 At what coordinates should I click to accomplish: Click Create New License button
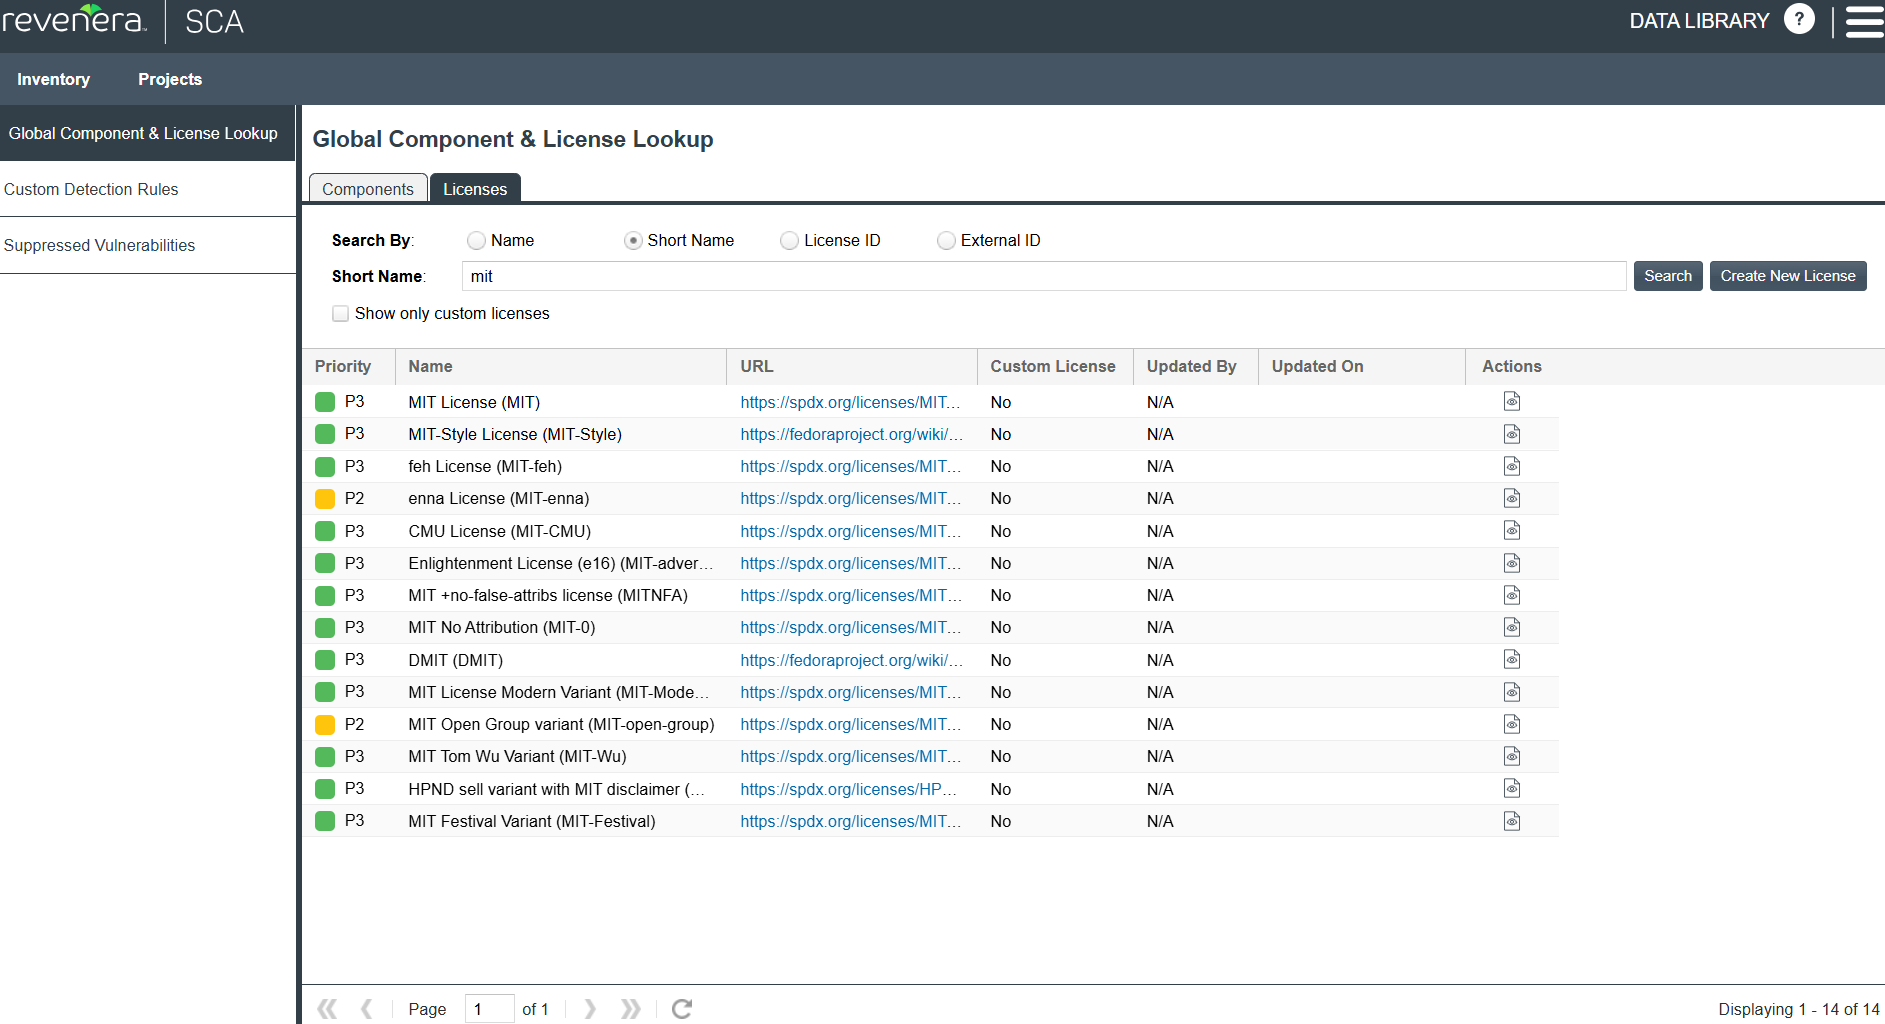(x=1787, y=276)
